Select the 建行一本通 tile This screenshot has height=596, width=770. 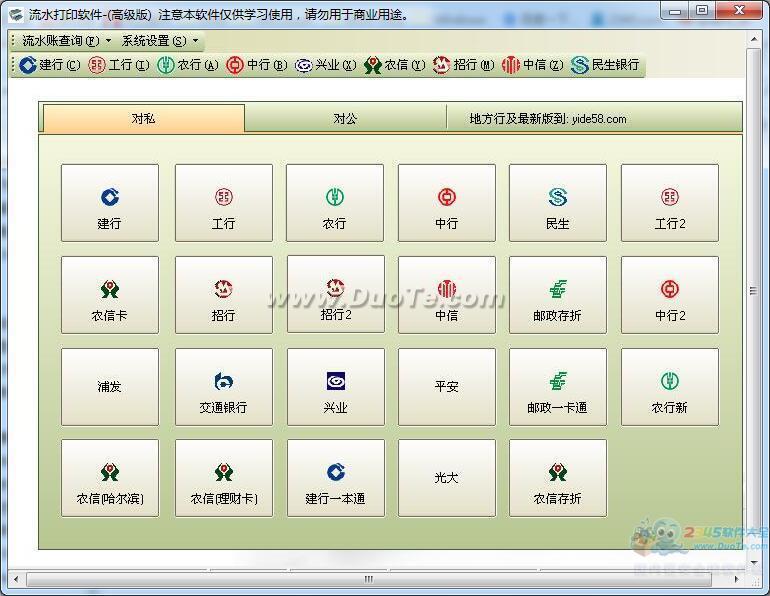[335, 478]
